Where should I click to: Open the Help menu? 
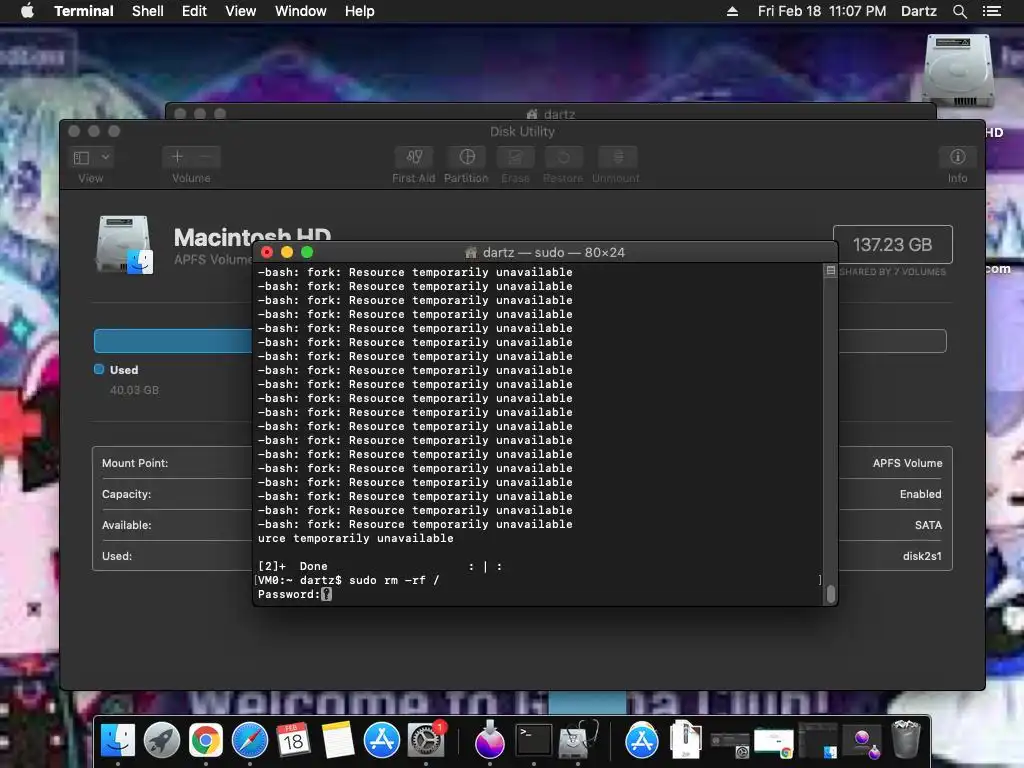click(360, 11)
